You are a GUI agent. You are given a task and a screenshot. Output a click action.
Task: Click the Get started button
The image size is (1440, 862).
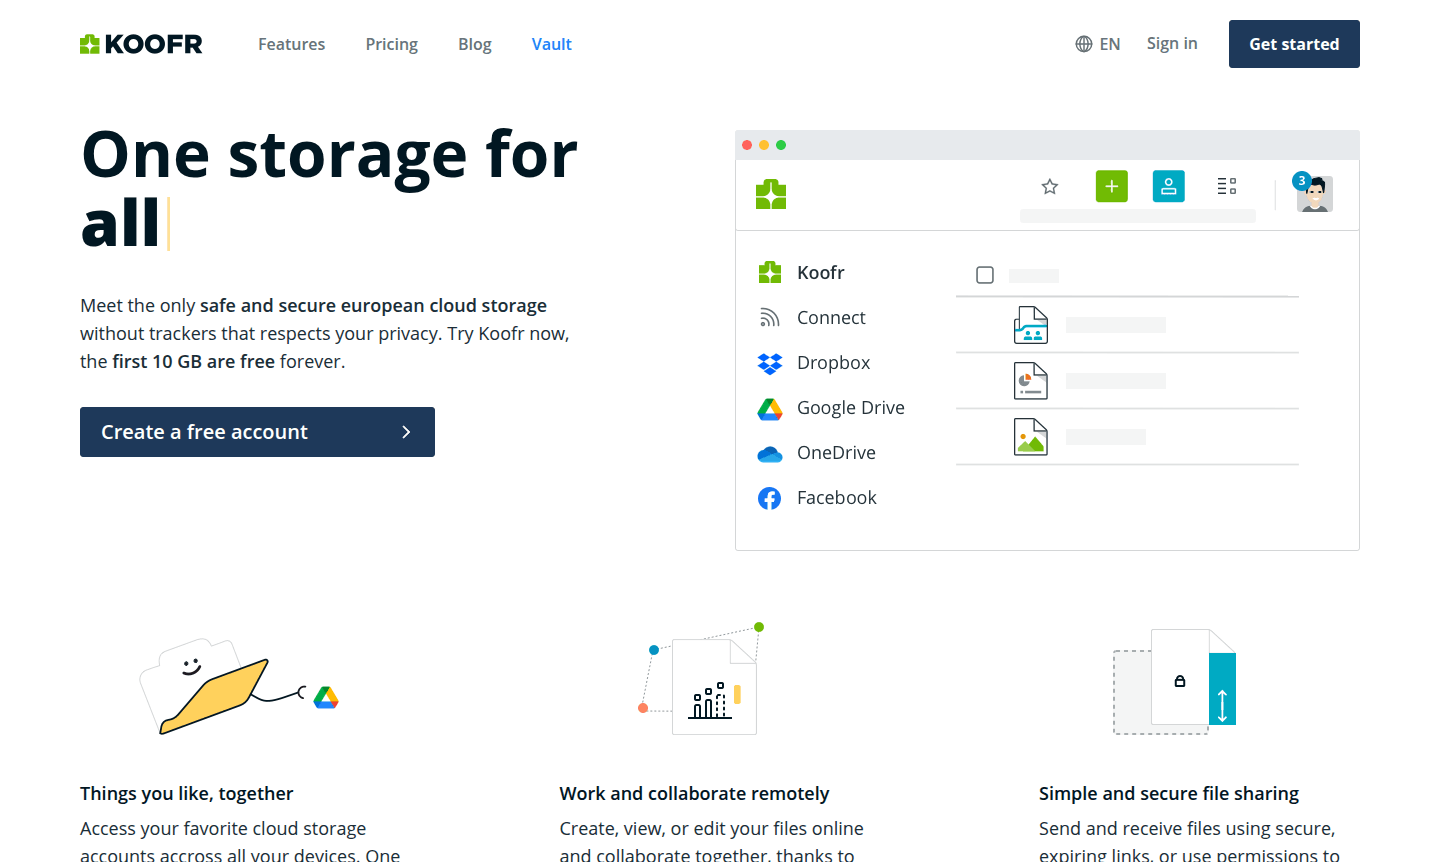tap(1293, 44)
